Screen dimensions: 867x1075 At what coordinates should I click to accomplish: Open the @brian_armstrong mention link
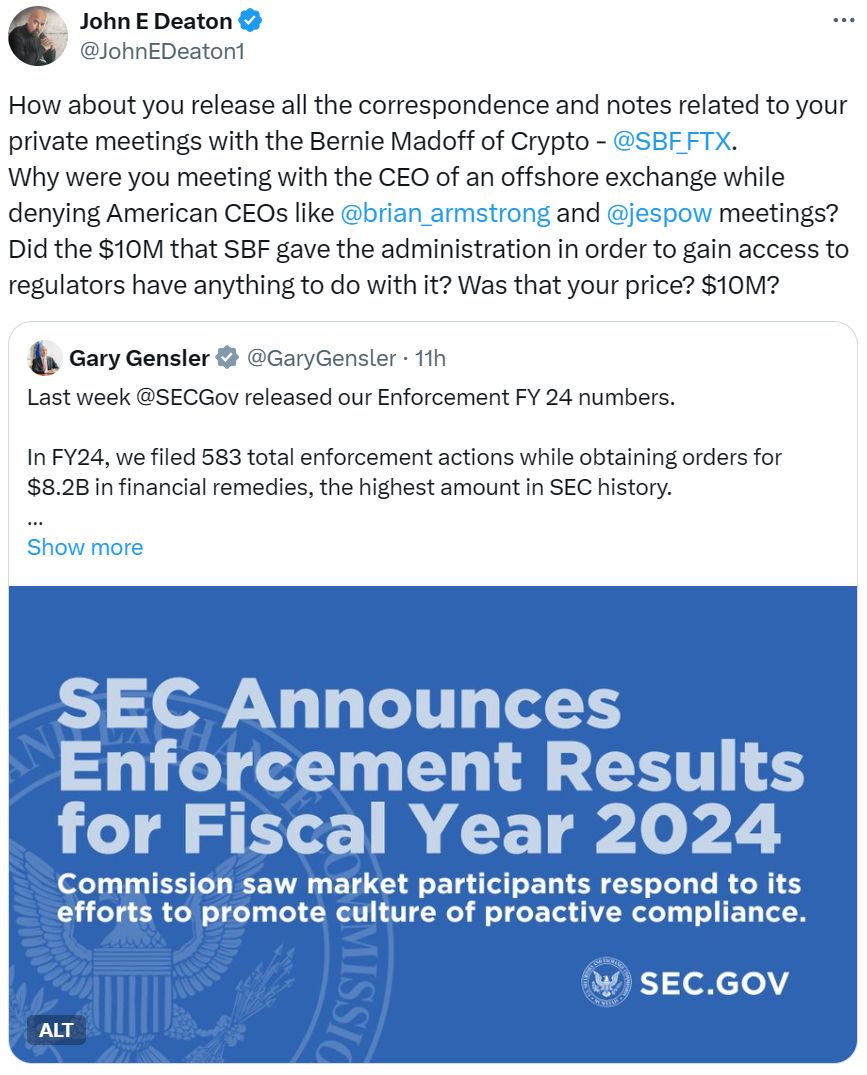[445, 213]
